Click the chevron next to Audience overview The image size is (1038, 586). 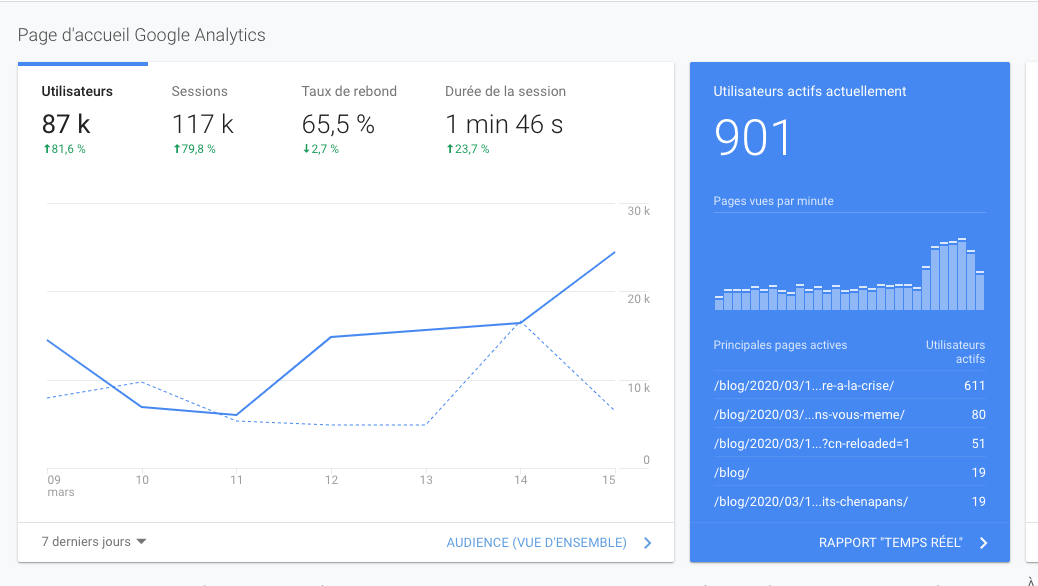pyautogui.click(x=647, y=543)
